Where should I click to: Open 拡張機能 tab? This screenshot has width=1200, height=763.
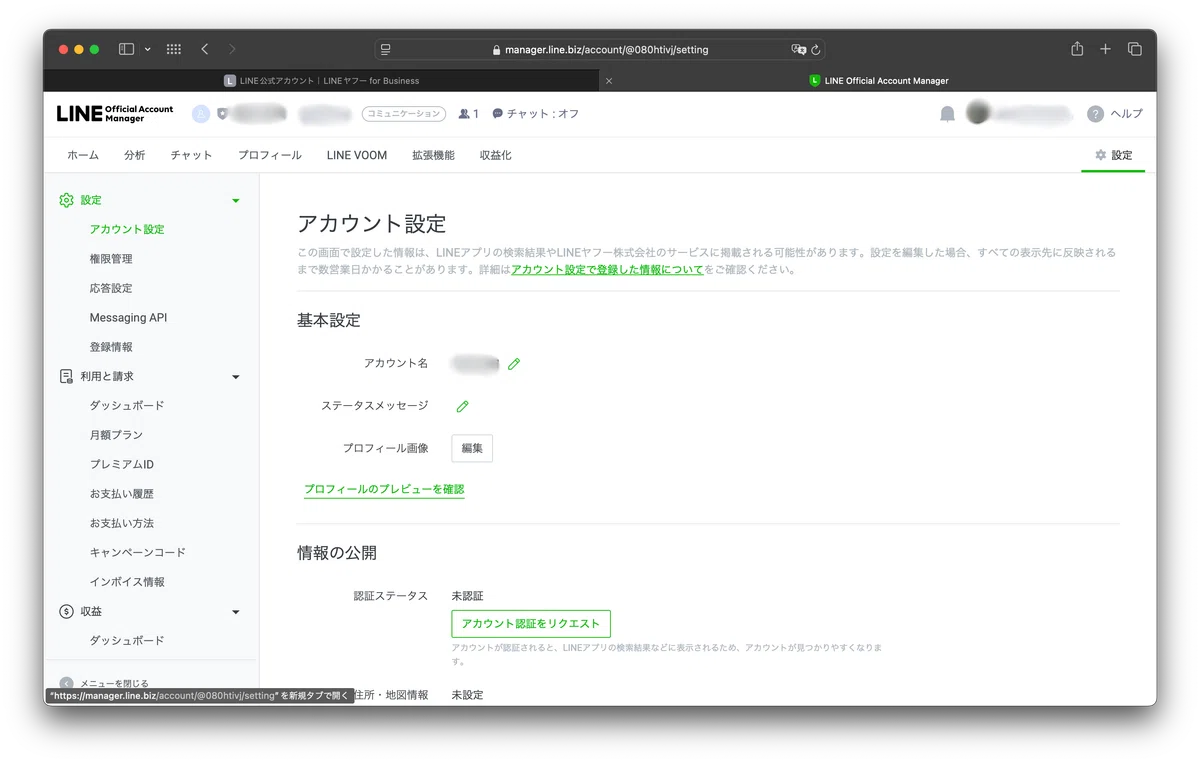click(433, 155)
